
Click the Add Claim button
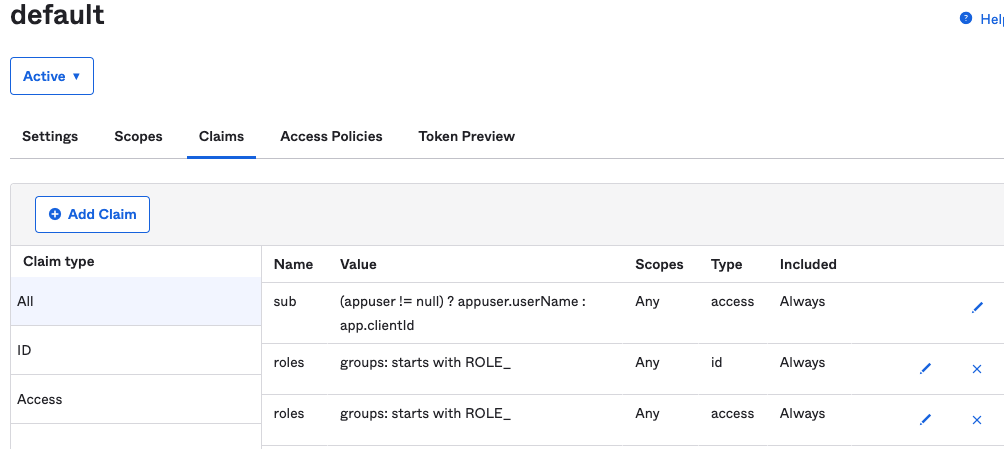coord(92,214)
